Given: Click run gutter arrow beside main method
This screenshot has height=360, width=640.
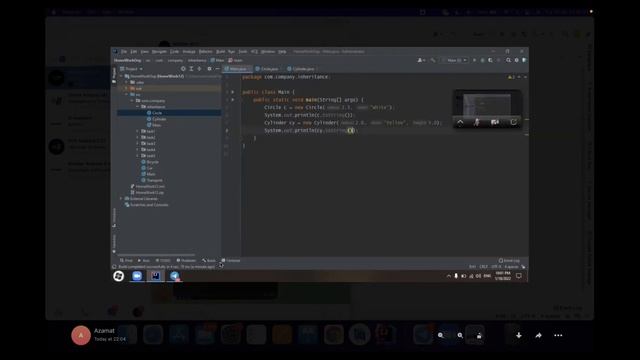Looking at the screenshot, I should 233,100.
